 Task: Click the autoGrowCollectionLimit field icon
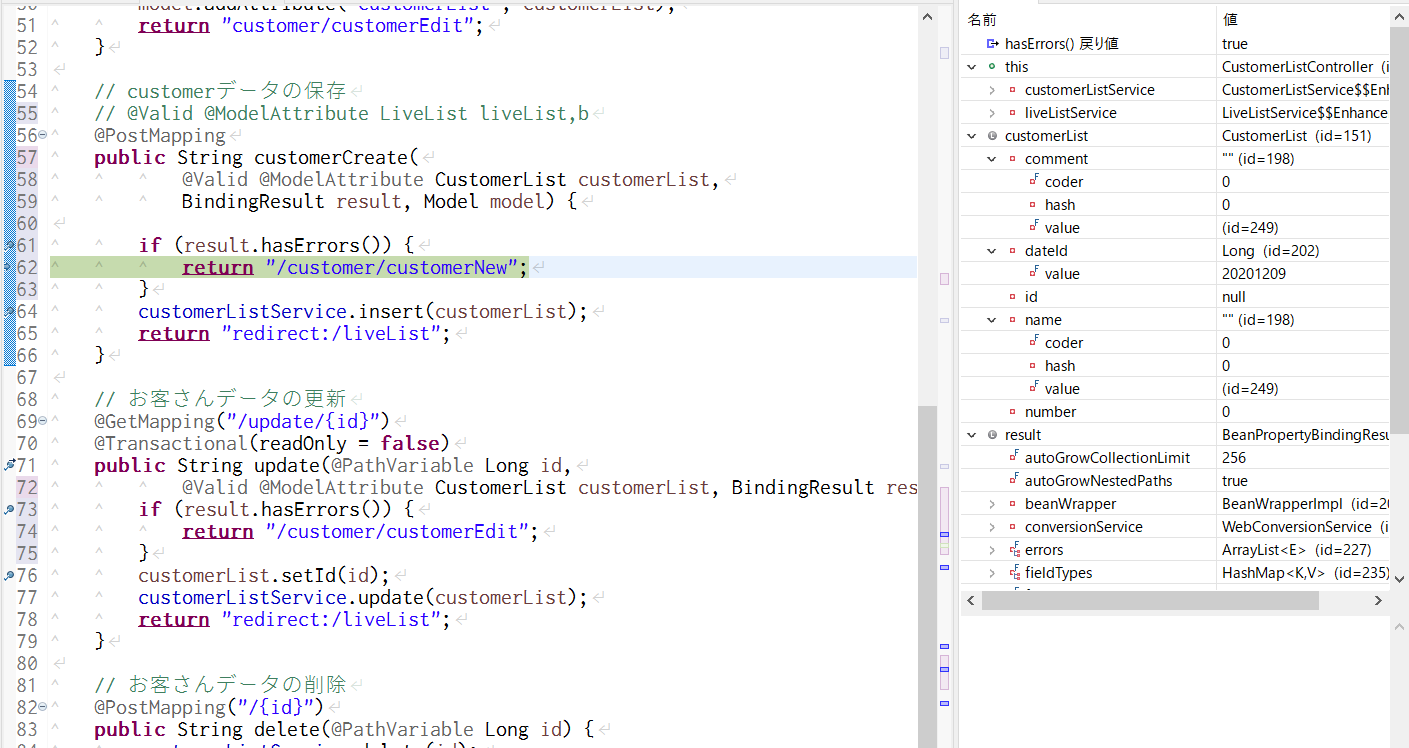click(x=1014, y=457)
